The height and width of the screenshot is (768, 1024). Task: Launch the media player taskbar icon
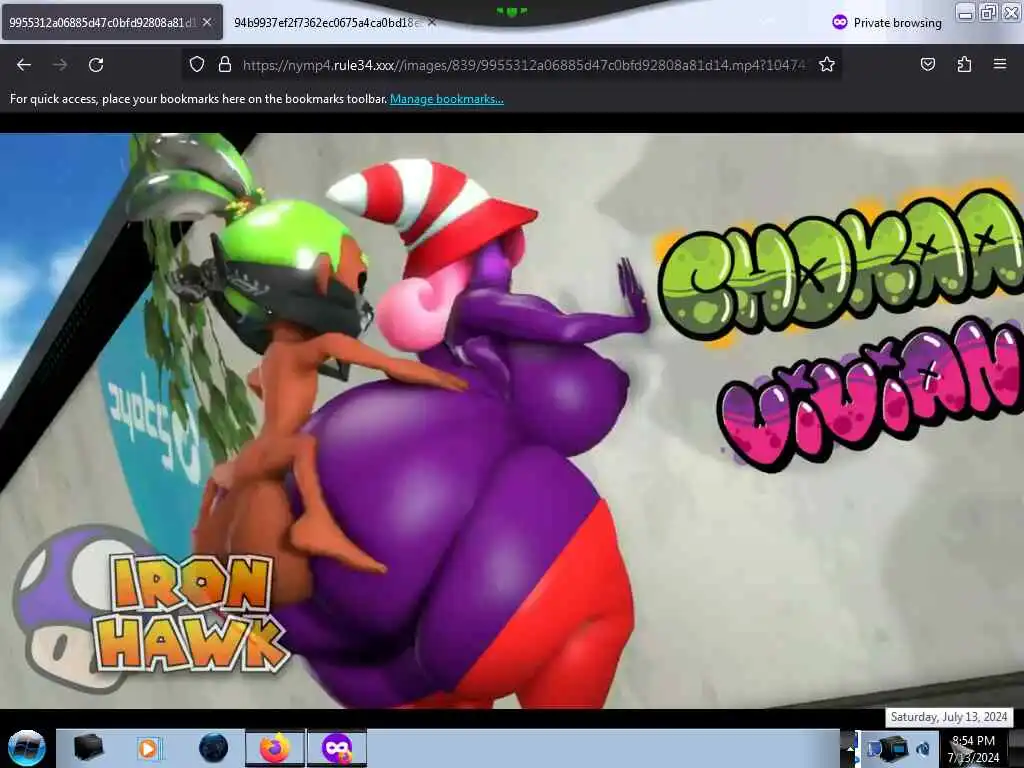click(149, 748)
